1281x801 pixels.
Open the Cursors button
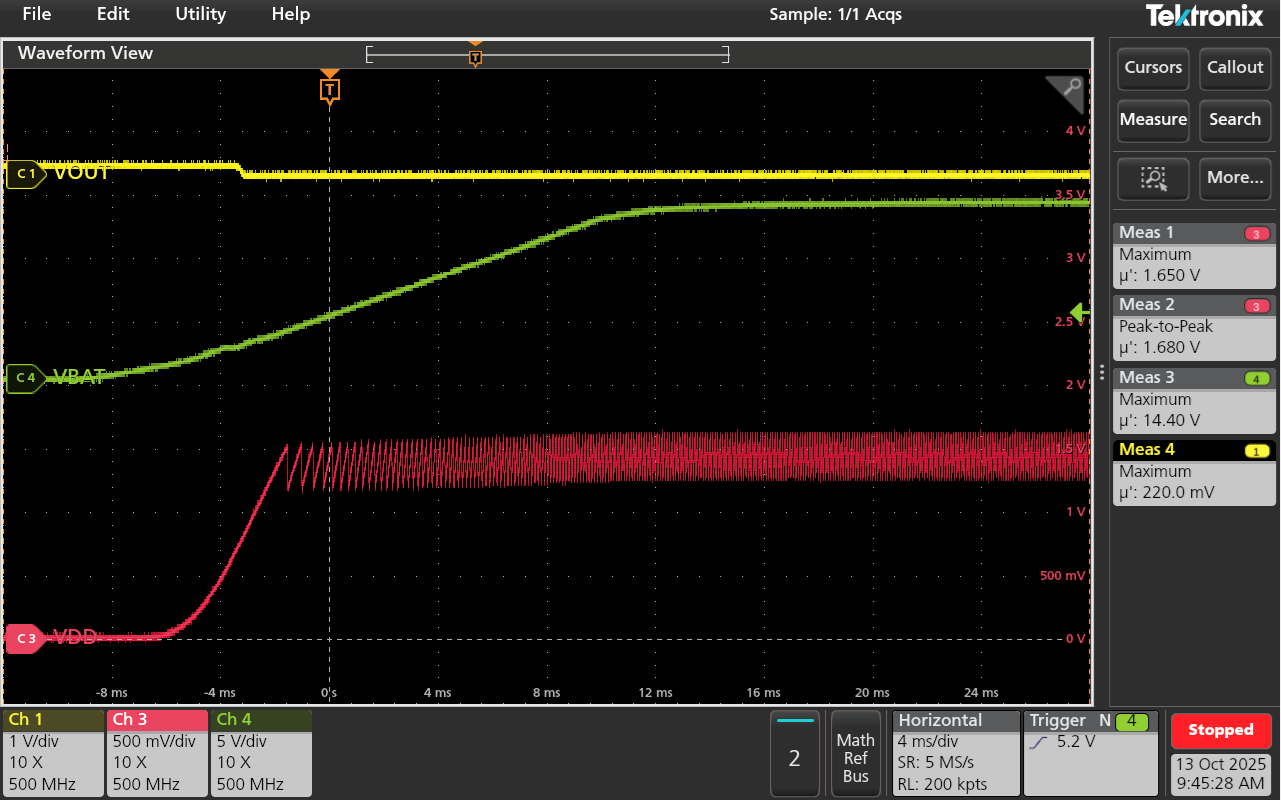pos(1153,68)
